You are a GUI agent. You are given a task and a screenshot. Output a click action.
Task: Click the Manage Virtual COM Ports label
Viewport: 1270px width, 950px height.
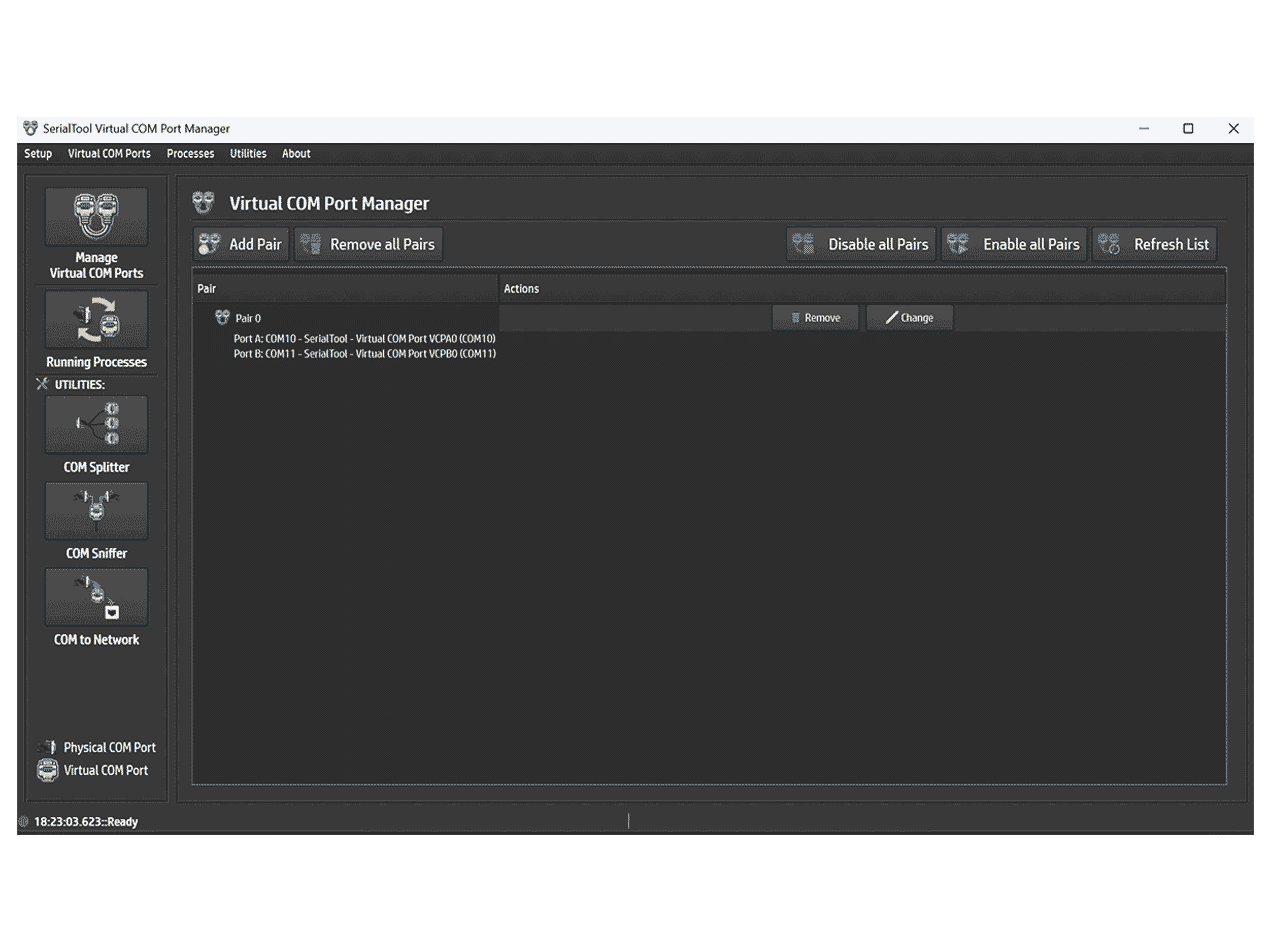(96, 265)
